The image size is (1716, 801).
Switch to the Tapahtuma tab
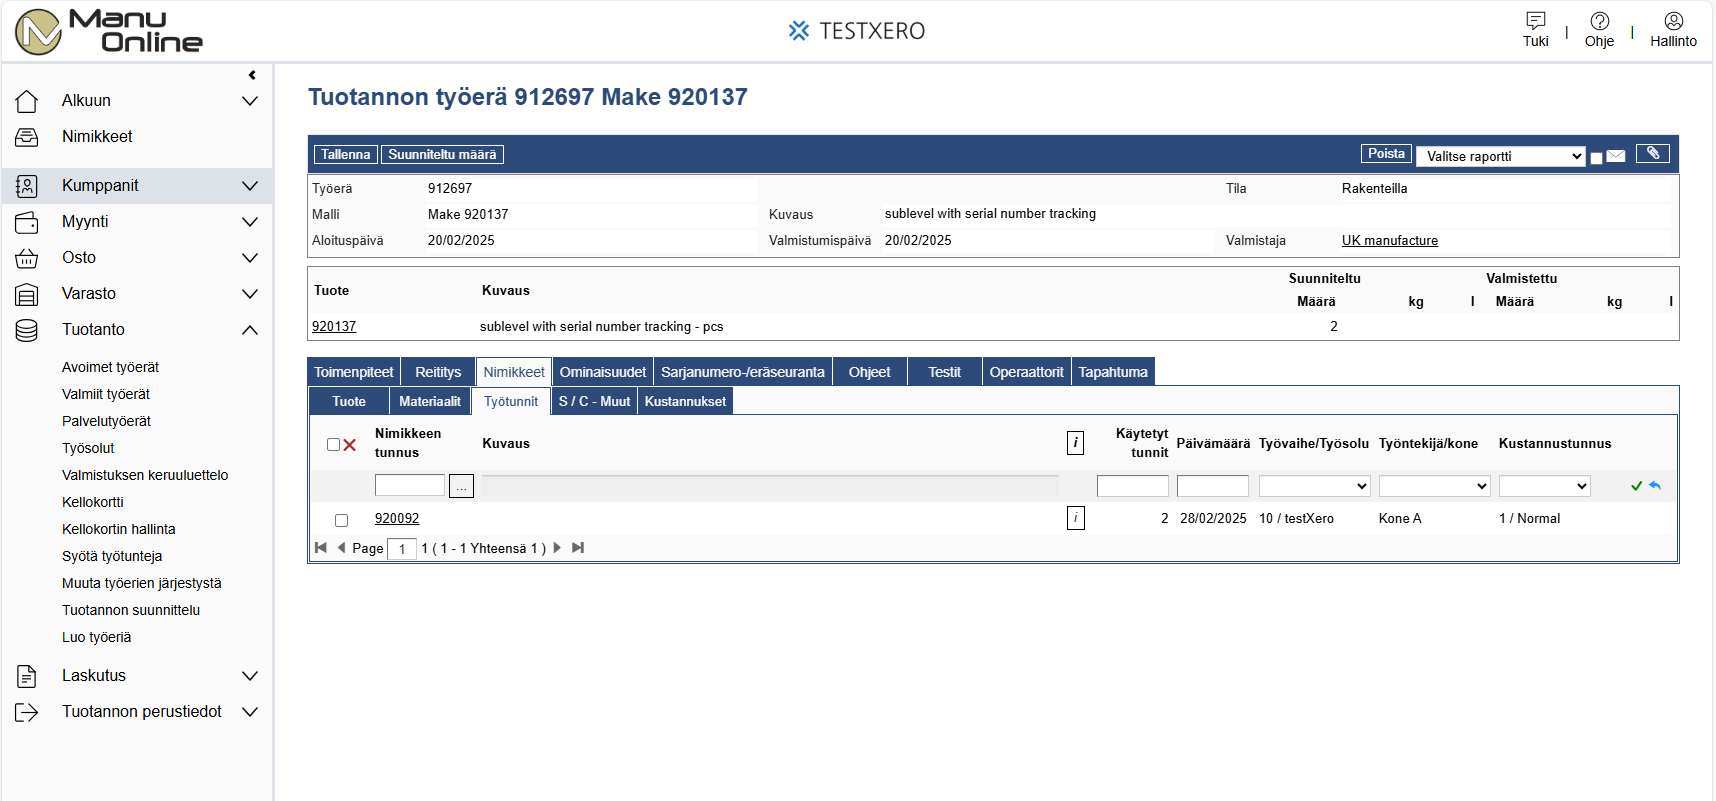coord(1113,372)
